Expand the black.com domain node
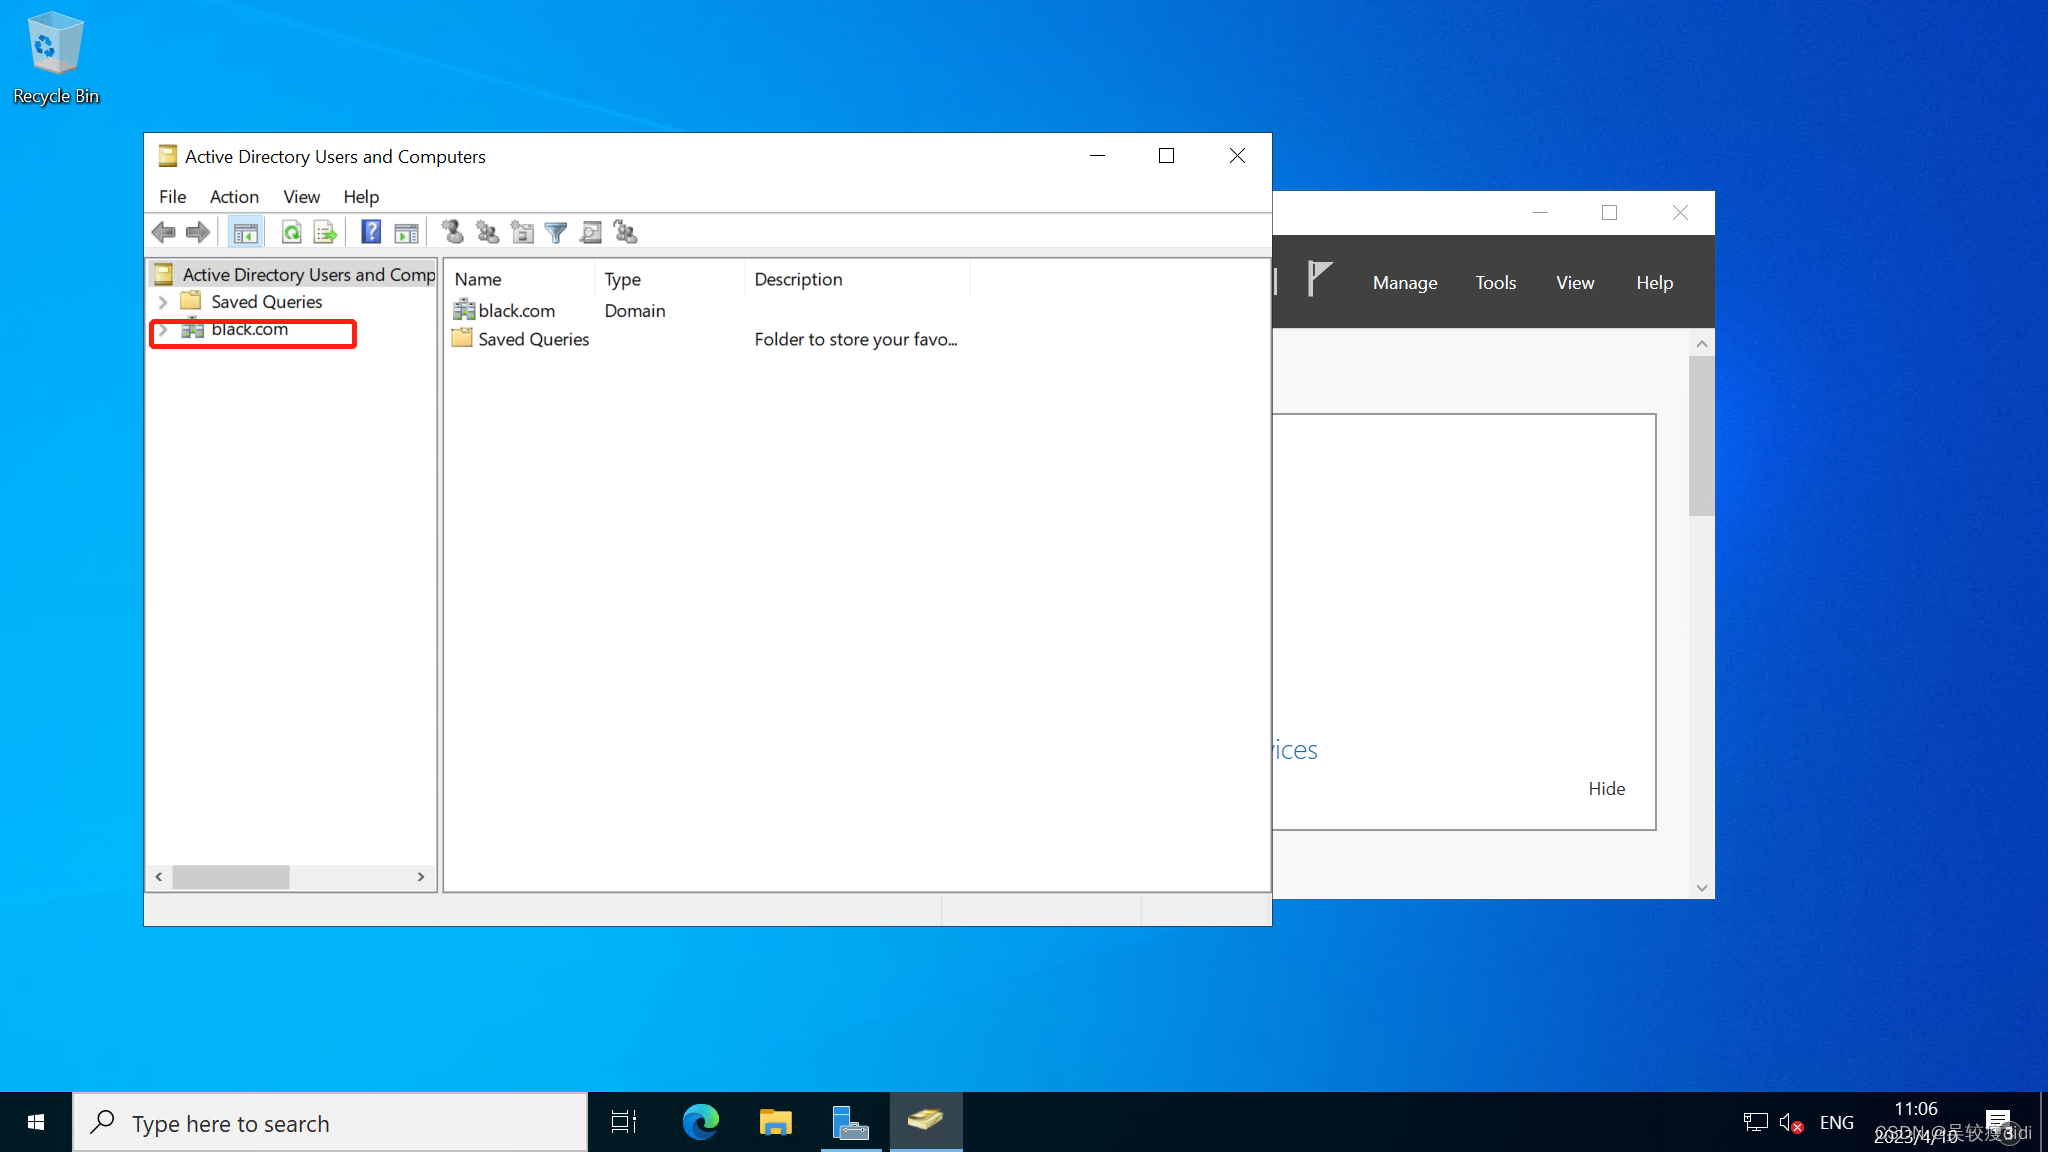 click(163, 329)
